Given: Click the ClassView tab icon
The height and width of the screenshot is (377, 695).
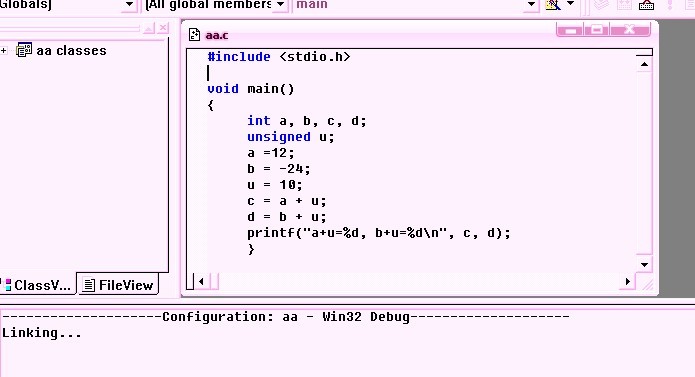Looking at the screenshot, I should tap(8, 285).
